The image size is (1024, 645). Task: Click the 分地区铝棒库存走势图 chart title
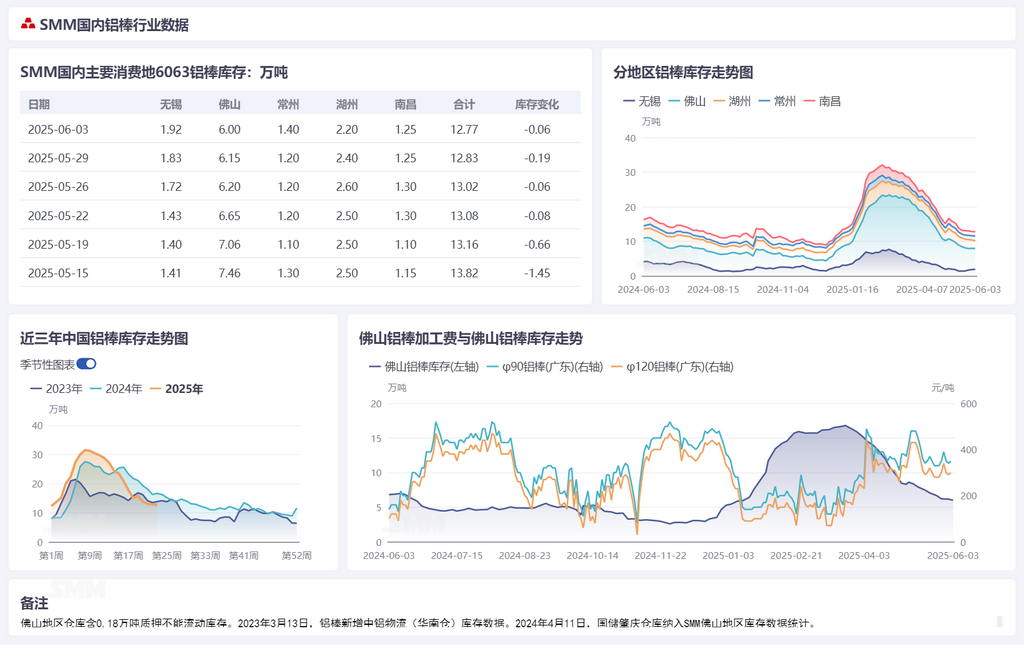(x=683, y=72)
